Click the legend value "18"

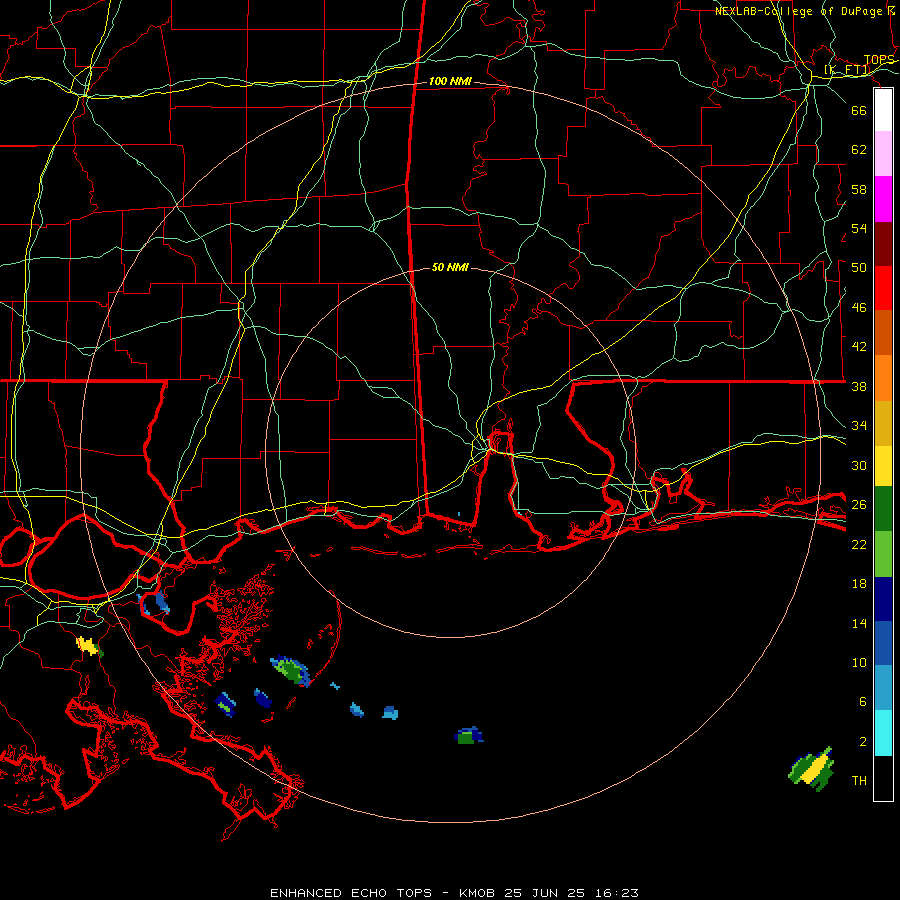click(x=859, y=584)
